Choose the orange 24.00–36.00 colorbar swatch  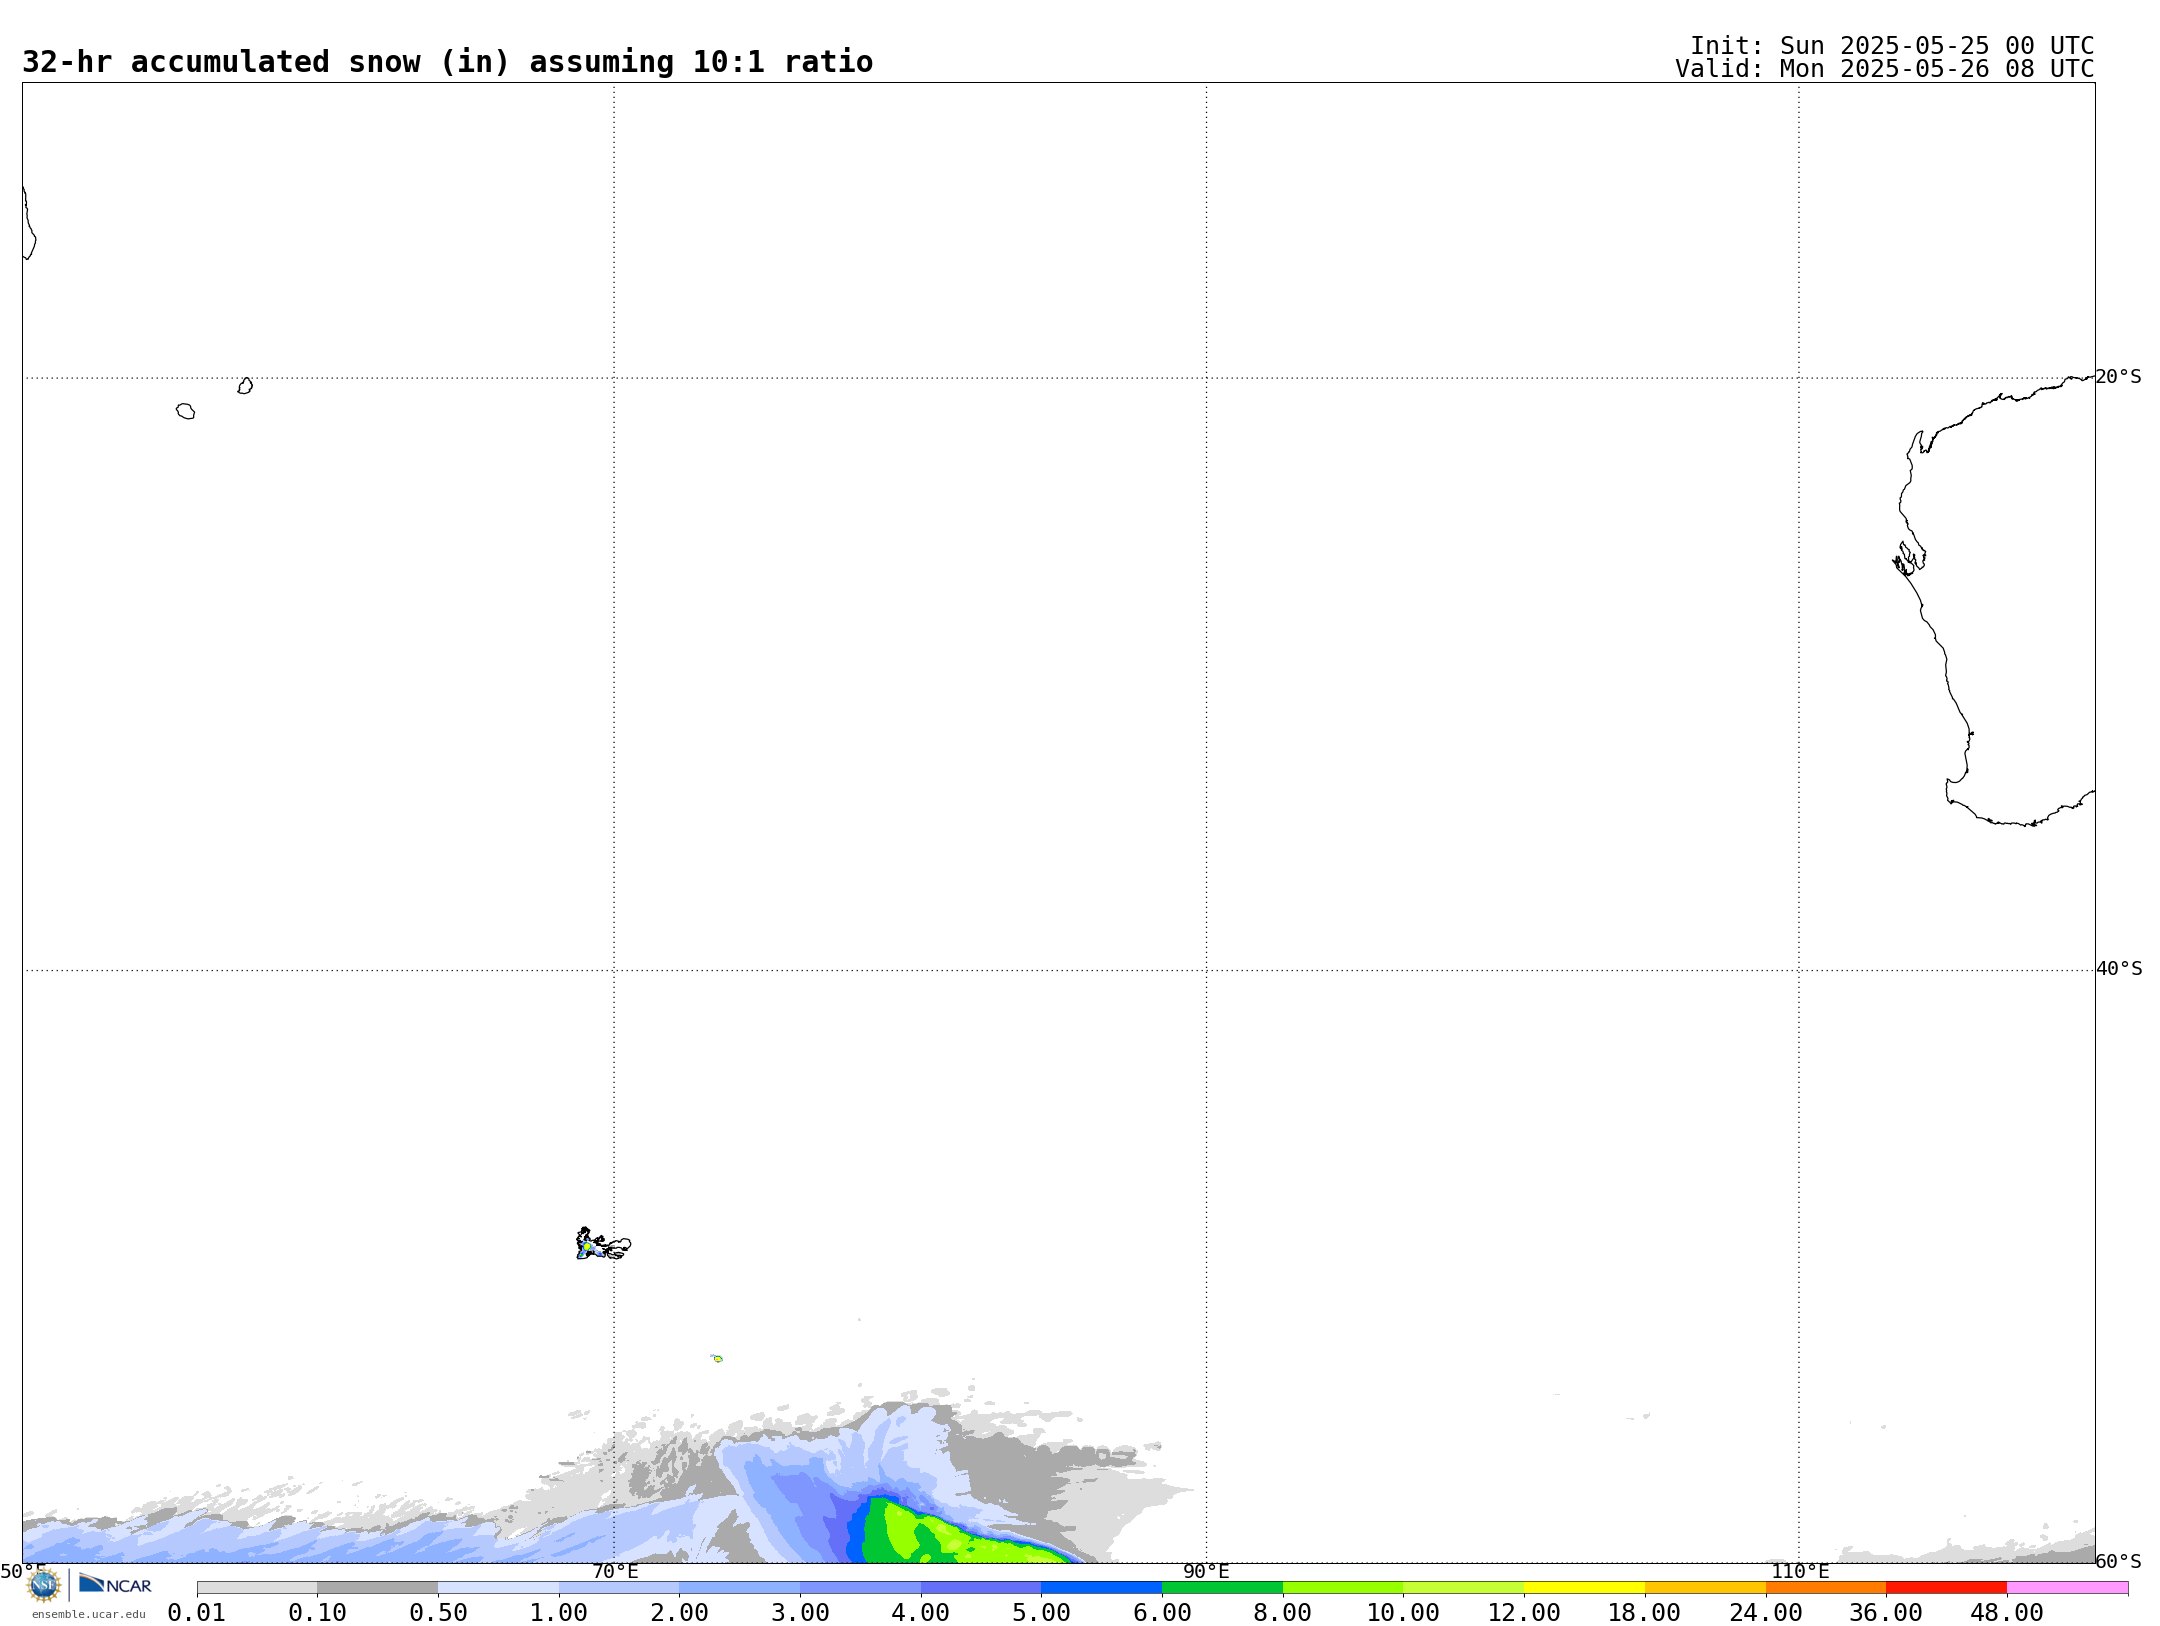point(1826,1588)
